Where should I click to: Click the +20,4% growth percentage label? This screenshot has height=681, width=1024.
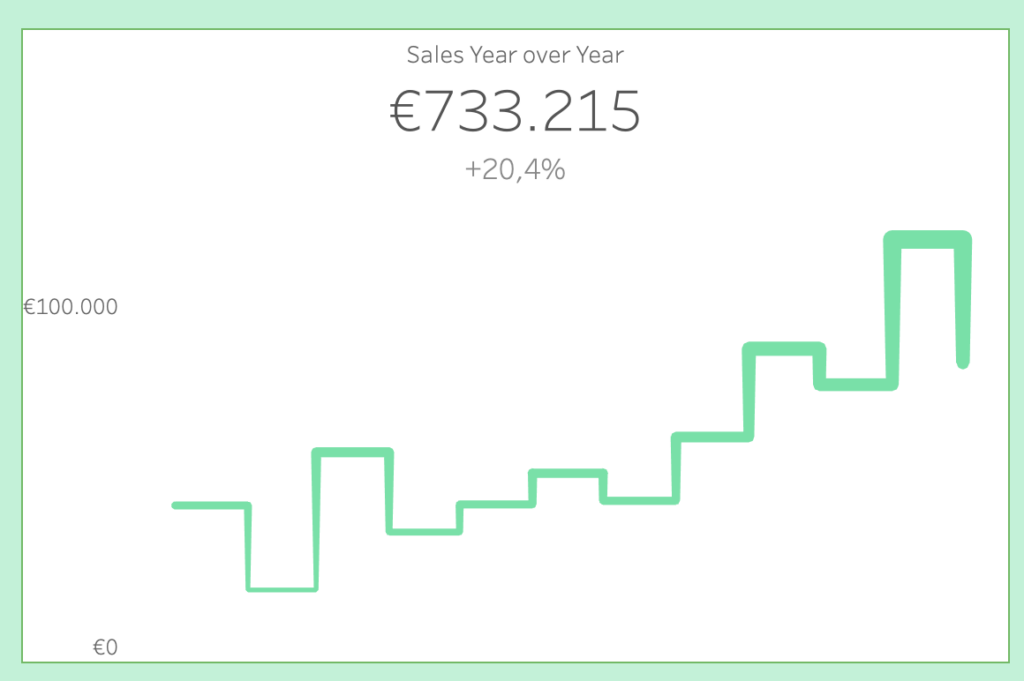coord(515,169)
